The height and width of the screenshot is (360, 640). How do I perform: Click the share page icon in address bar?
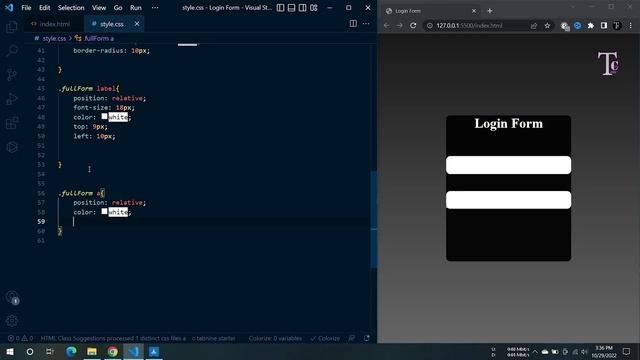click(533, 26)
